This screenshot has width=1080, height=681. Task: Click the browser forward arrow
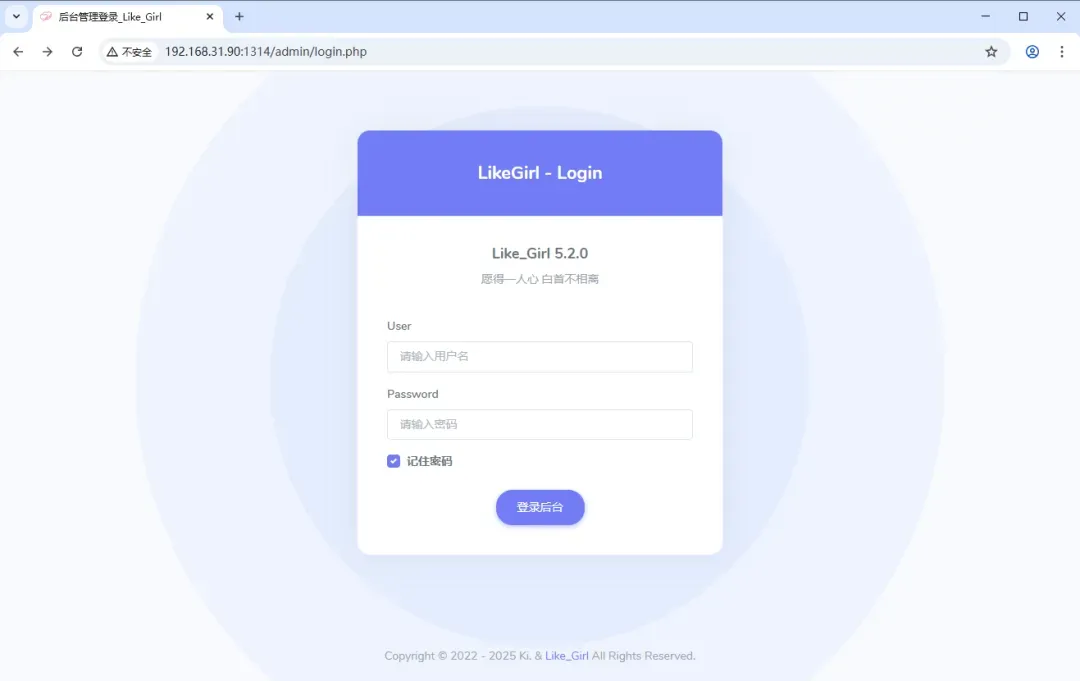click(48, 52)
